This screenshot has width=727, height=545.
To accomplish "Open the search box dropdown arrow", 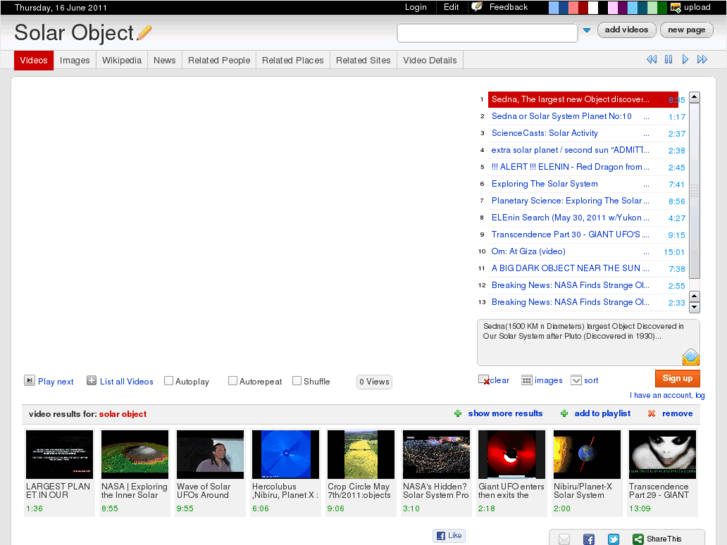I will (x=587, y=31).
